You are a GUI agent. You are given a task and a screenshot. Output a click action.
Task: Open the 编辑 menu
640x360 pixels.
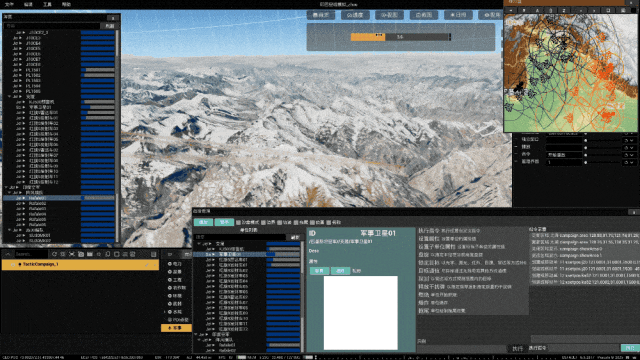click(28, 4)
